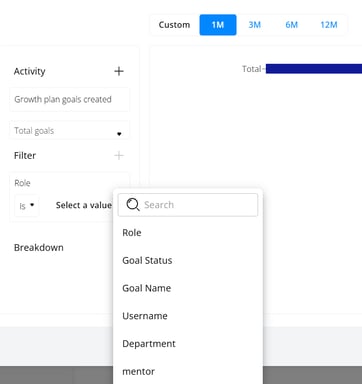Click into the Search input field
This screenshot has width=362, height=384.
click(188, 205)
